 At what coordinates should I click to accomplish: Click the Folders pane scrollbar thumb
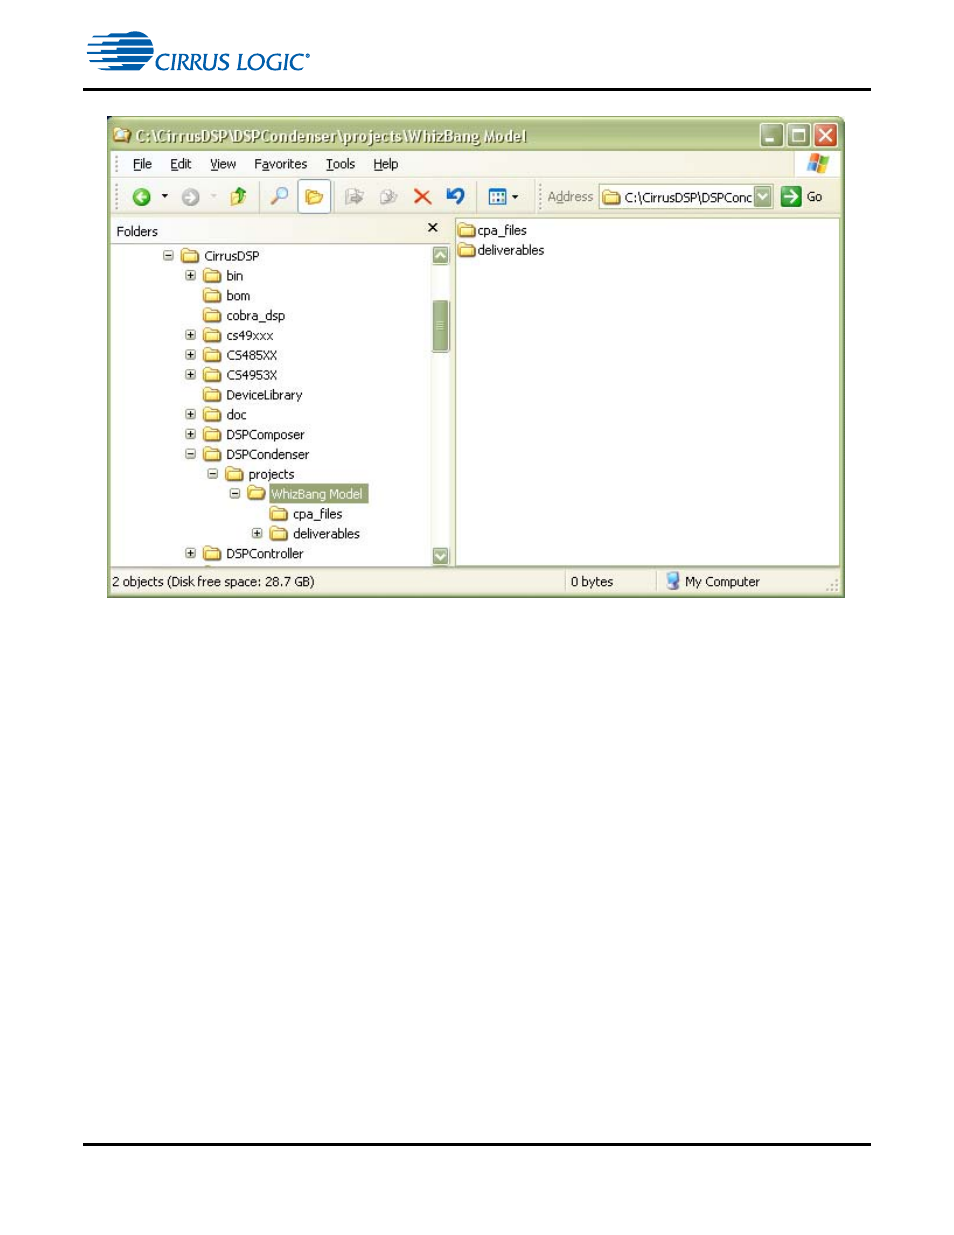440,326
